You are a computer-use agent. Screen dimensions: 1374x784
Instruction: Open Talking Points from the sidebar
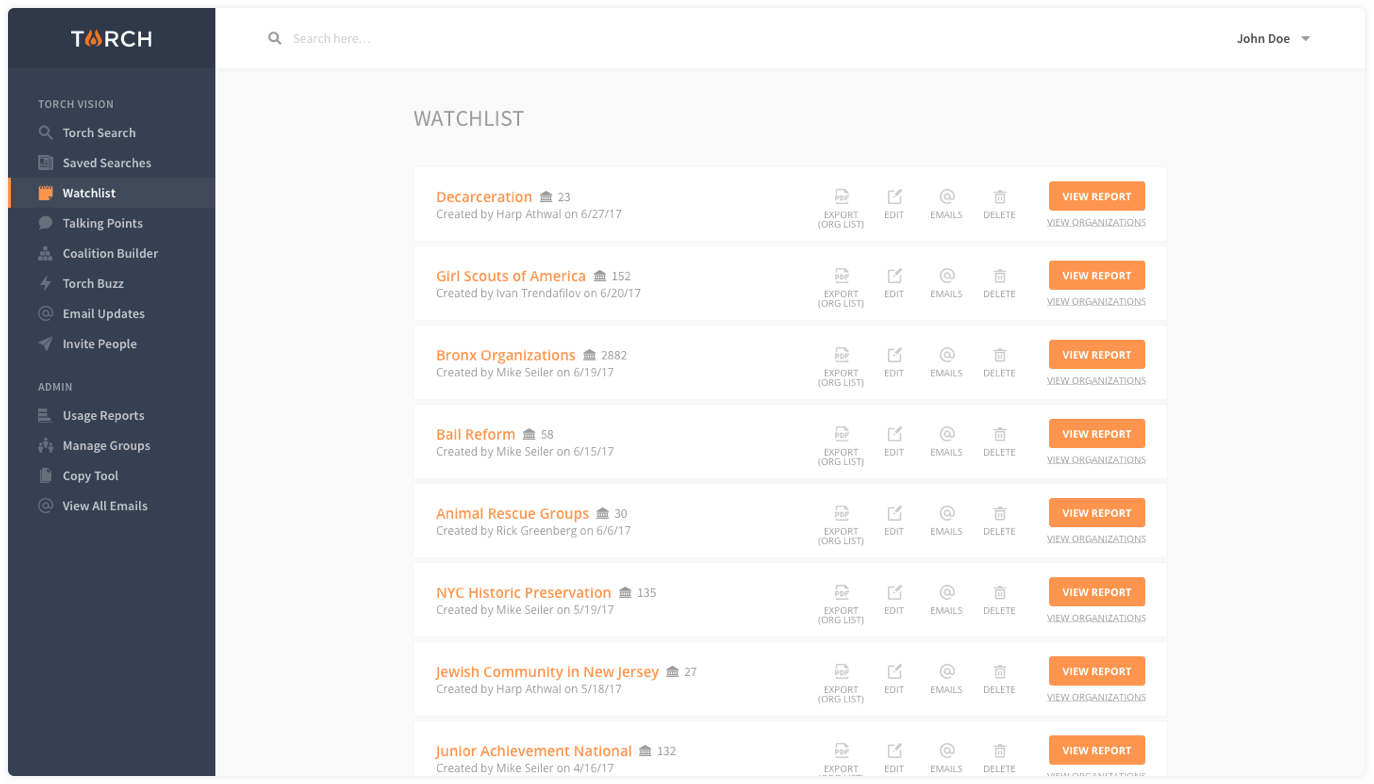(102, 224)
